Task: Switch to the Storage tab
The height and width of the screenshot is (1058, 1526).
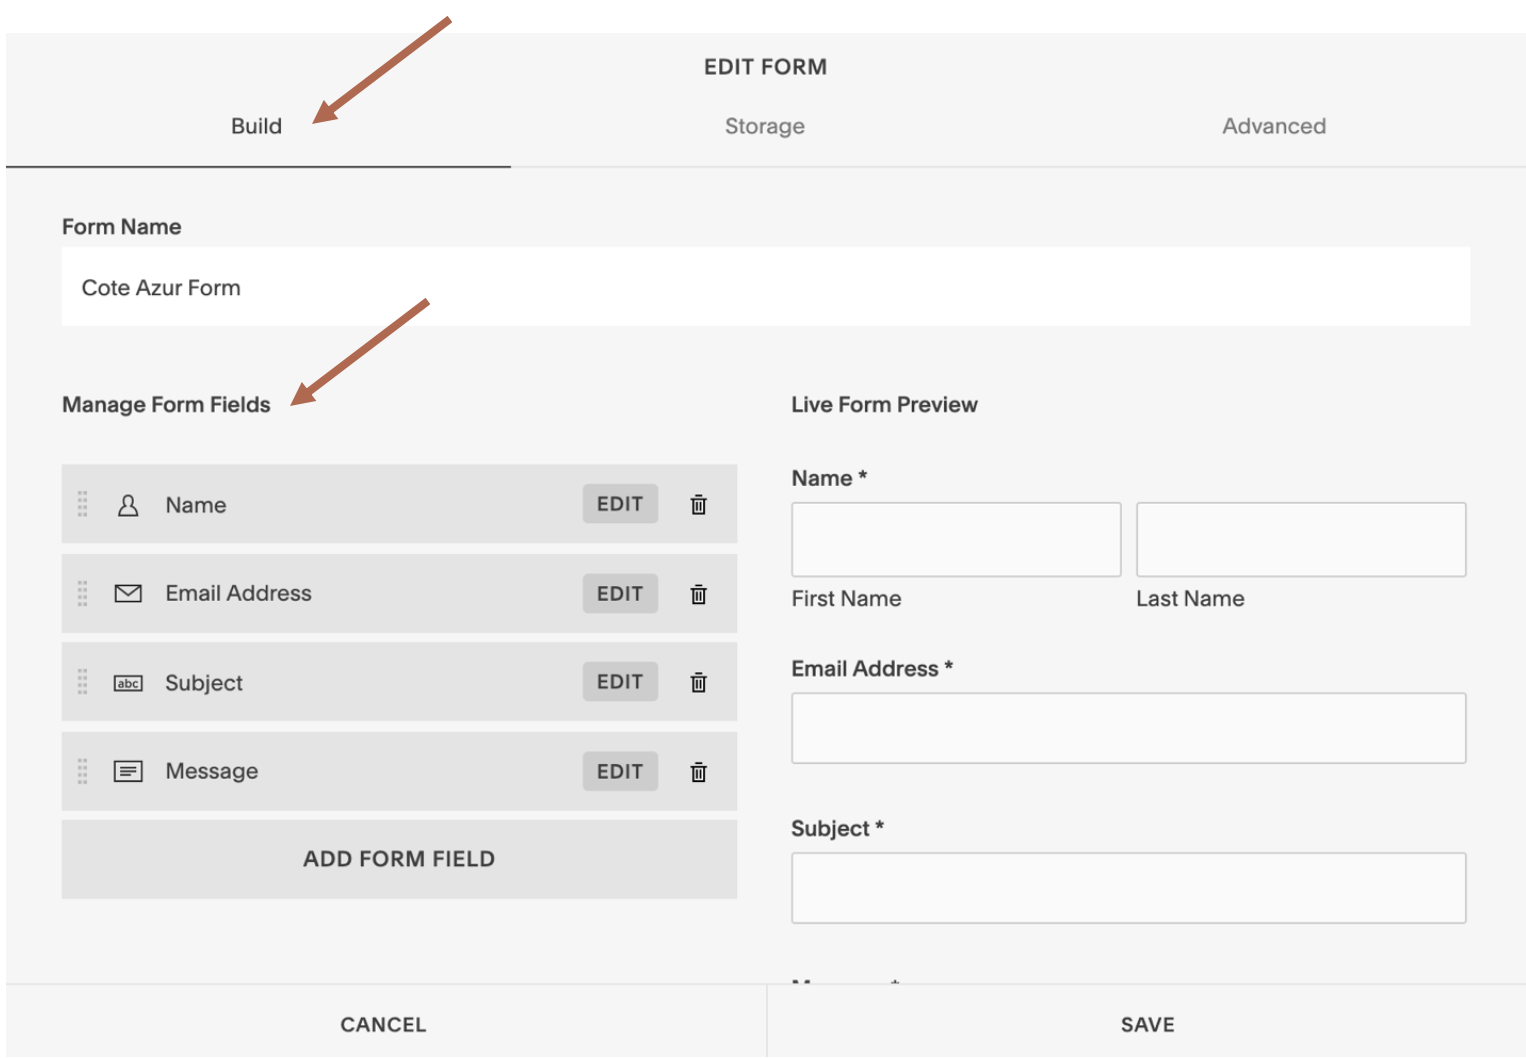Action: 764,125
